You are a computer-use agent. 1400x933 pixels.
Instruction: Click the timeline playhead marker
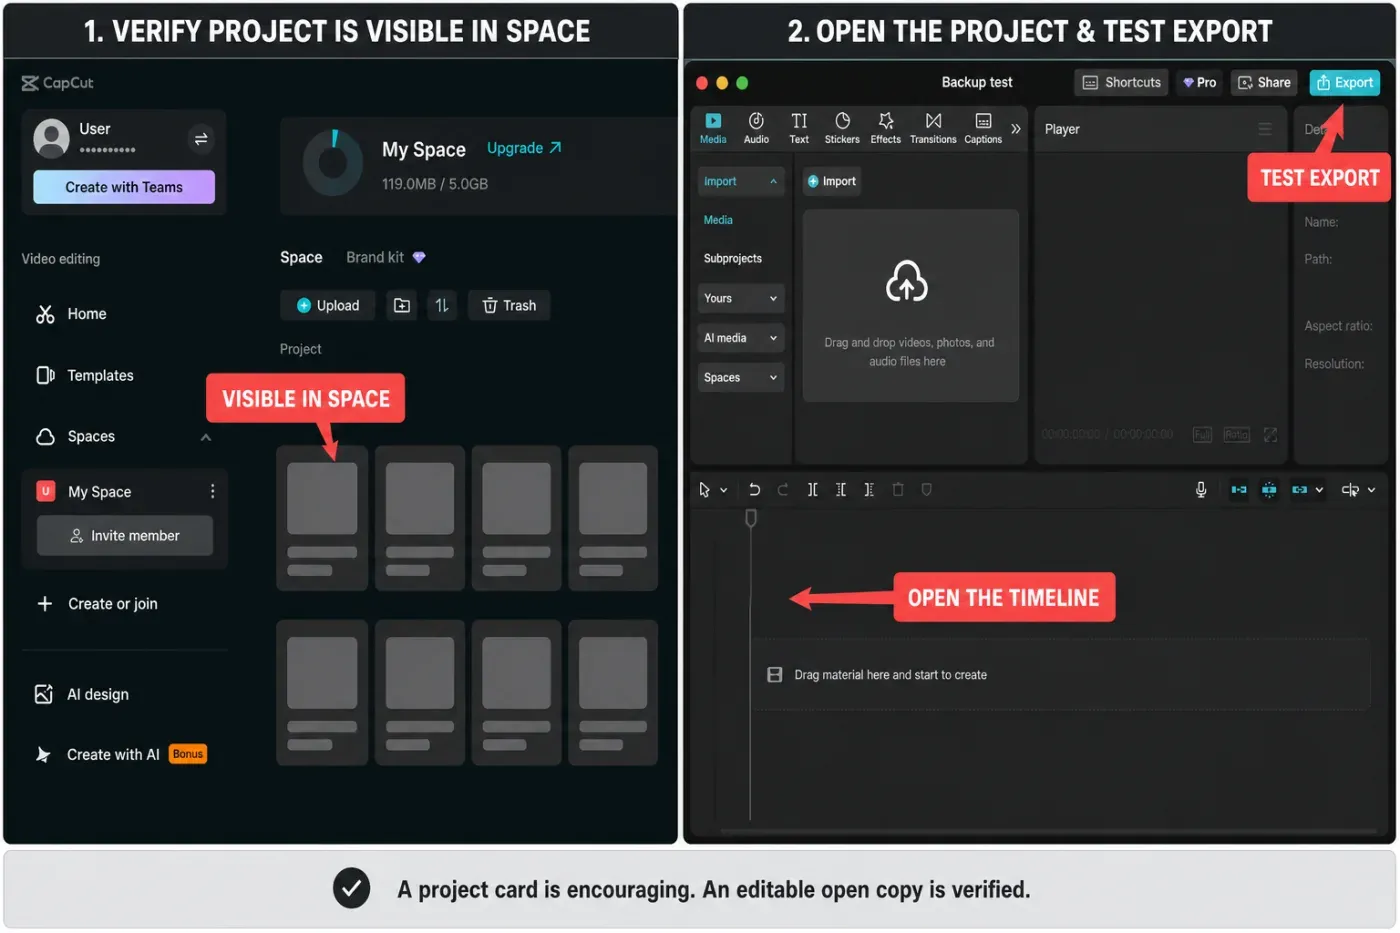pyautogui.click(x=751, y=518)
